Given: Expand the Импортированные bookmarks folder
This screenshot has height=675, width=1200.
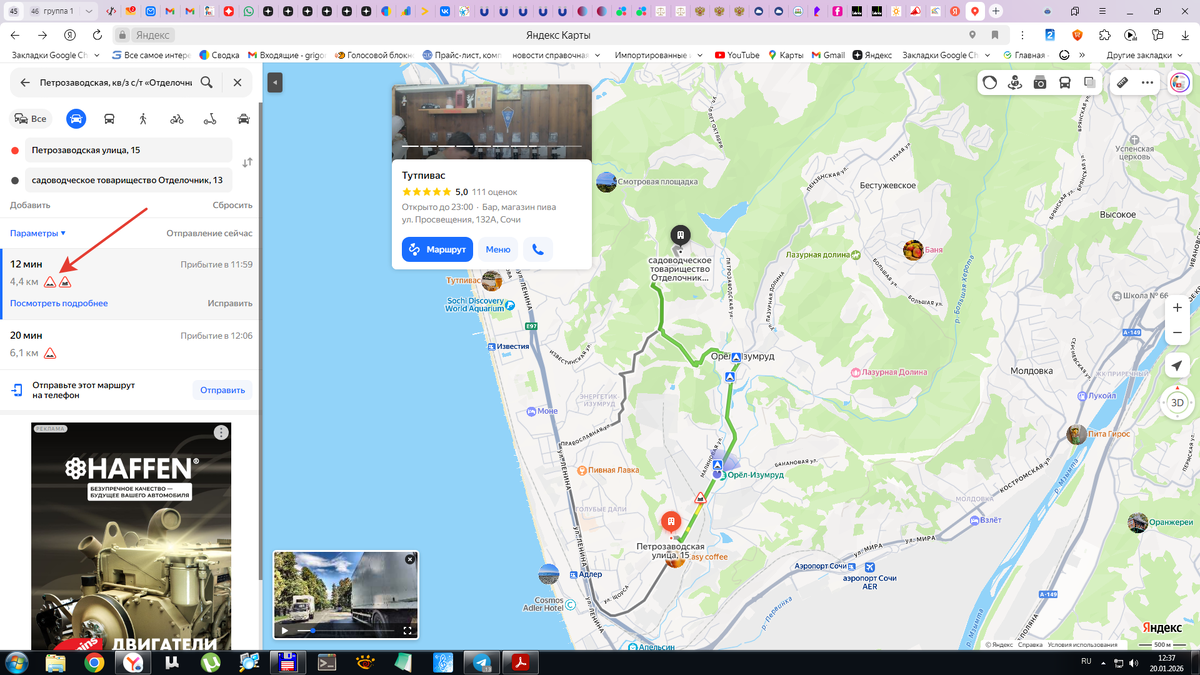Looking at the screenshot, I should tap(658, 55).
